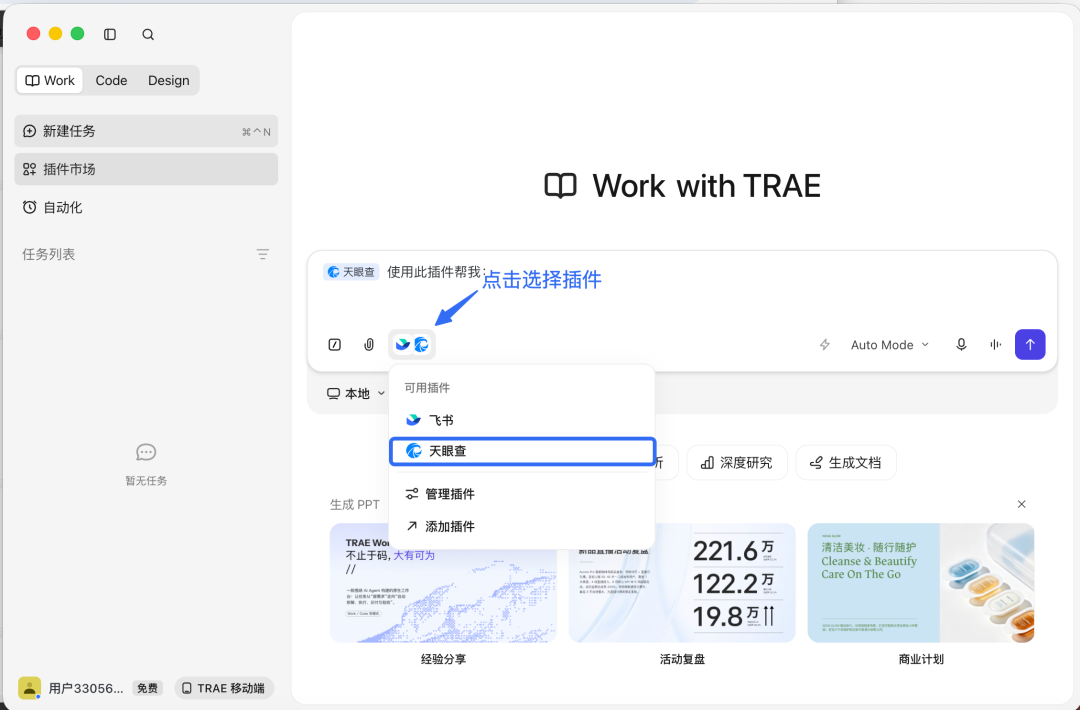Open 管理插件 manage plugins

point(521,494)
